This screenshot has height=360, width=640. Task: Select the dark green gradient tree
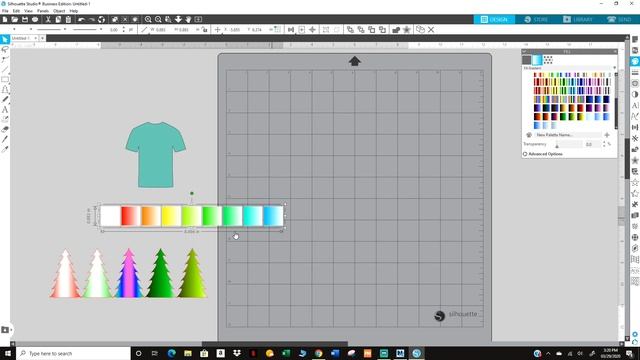point(160,273)
